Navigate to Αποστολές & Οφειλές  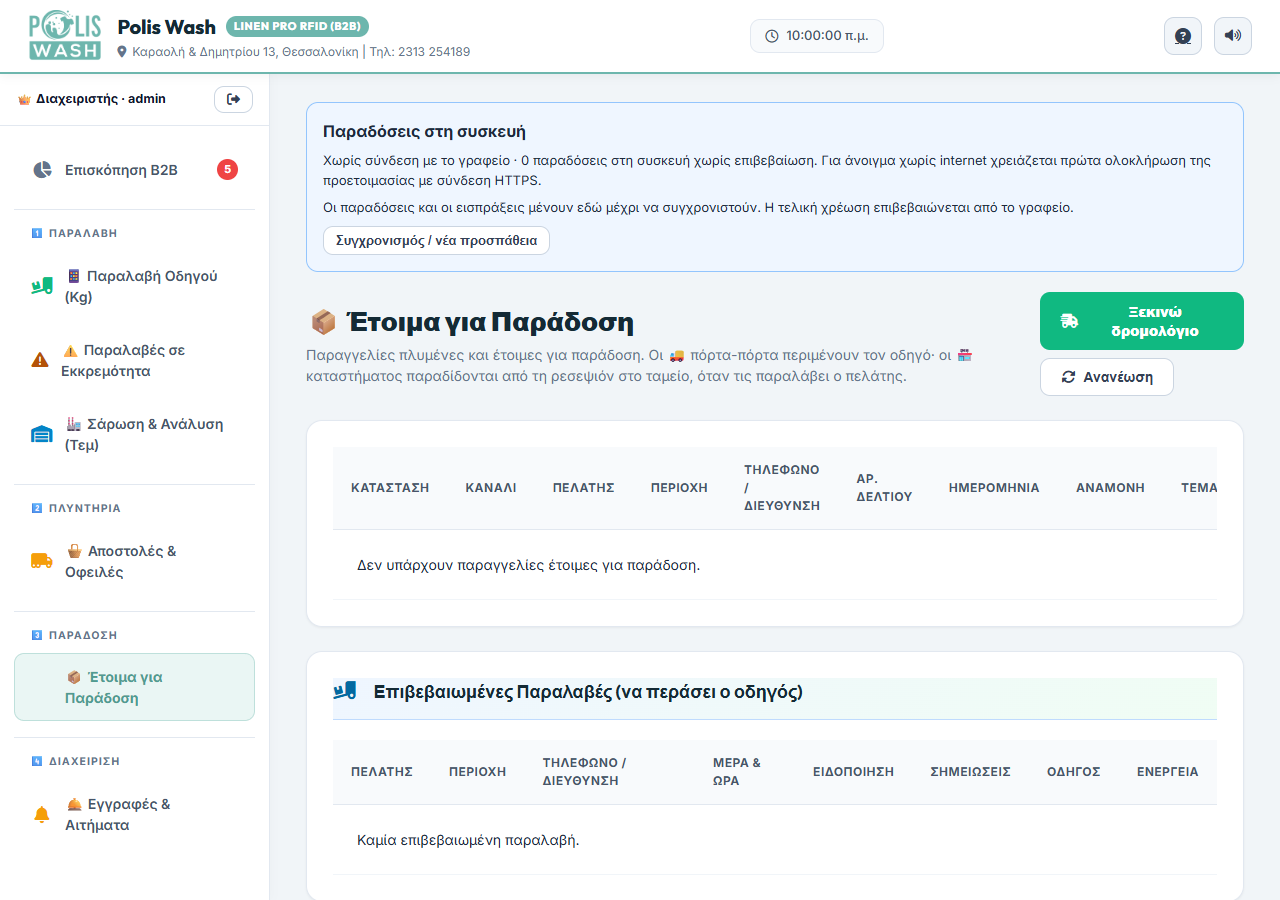click(134, 562)
